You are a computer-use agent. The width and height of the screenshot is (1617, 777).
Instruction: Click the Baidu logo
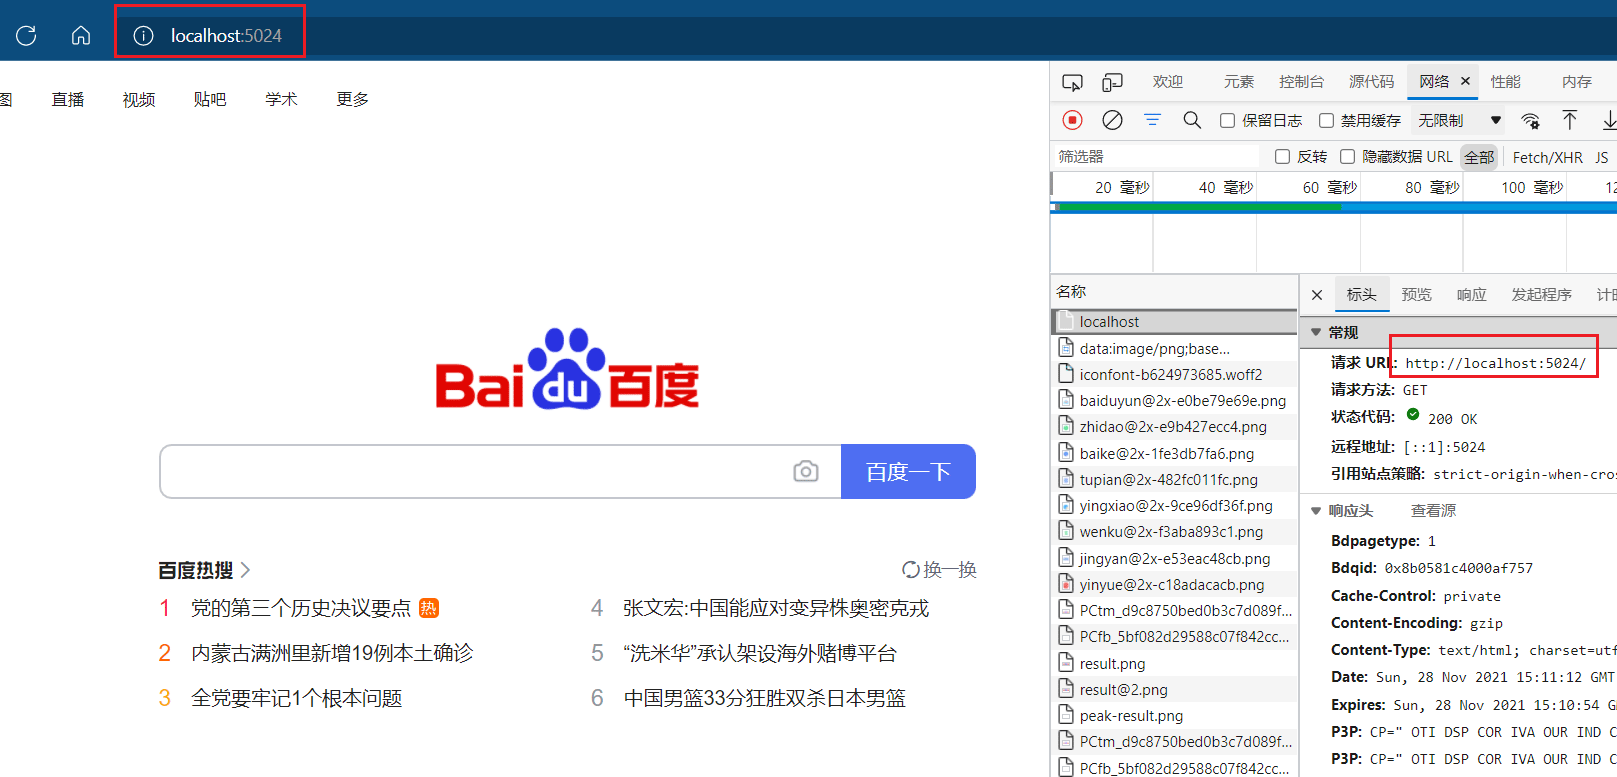(567, 369)
